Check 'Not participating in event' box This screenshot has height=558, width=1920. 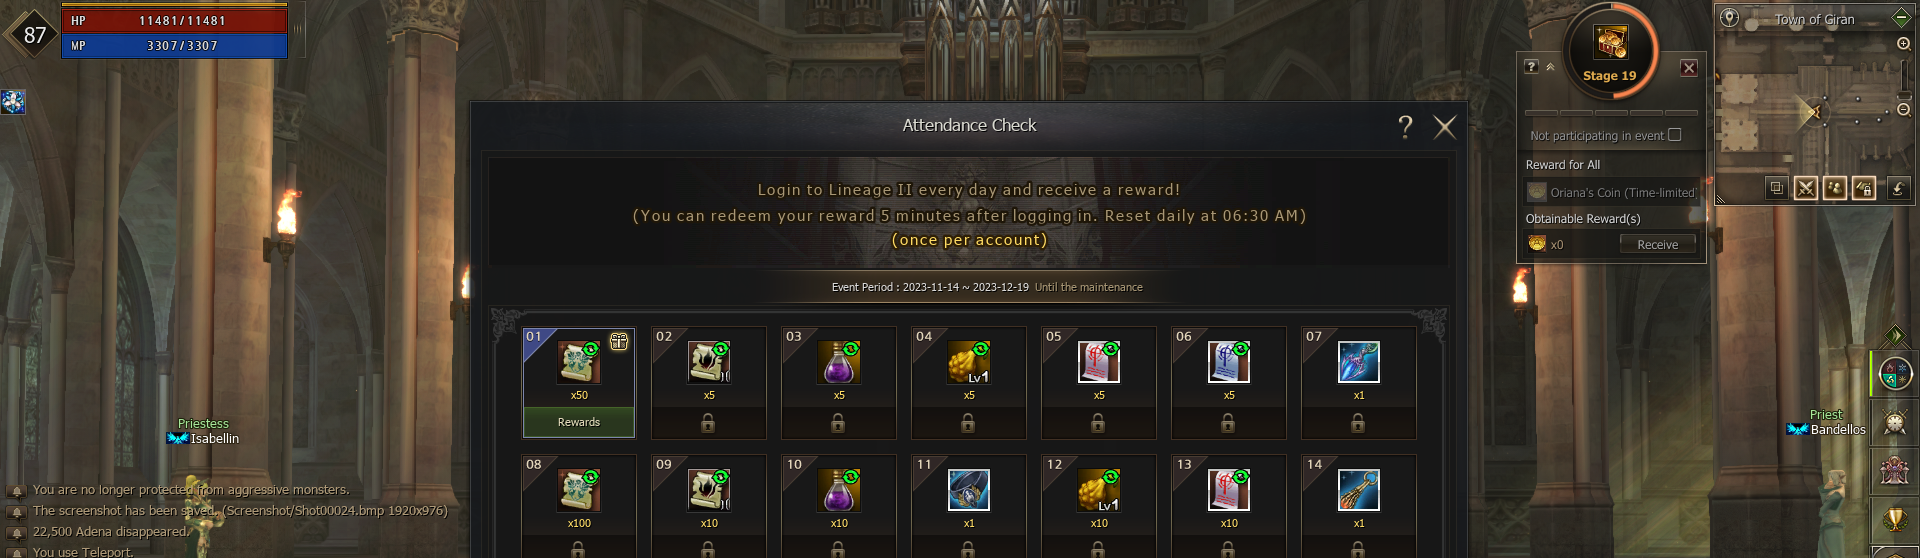1675,135
